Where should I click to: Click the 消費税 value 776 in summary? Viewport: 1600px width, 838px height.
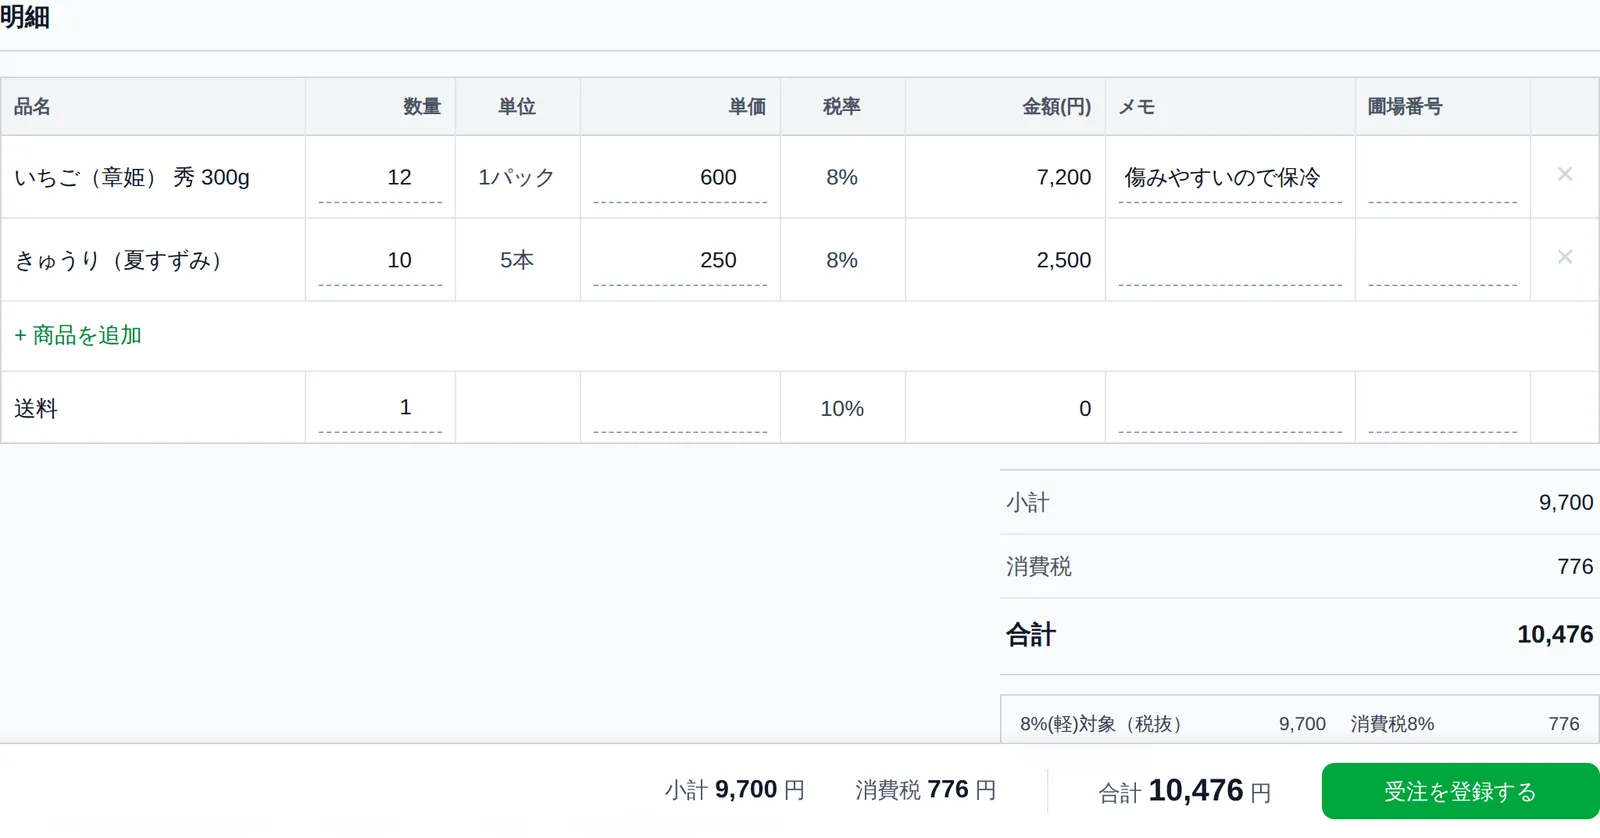[x=1575, y=566]
